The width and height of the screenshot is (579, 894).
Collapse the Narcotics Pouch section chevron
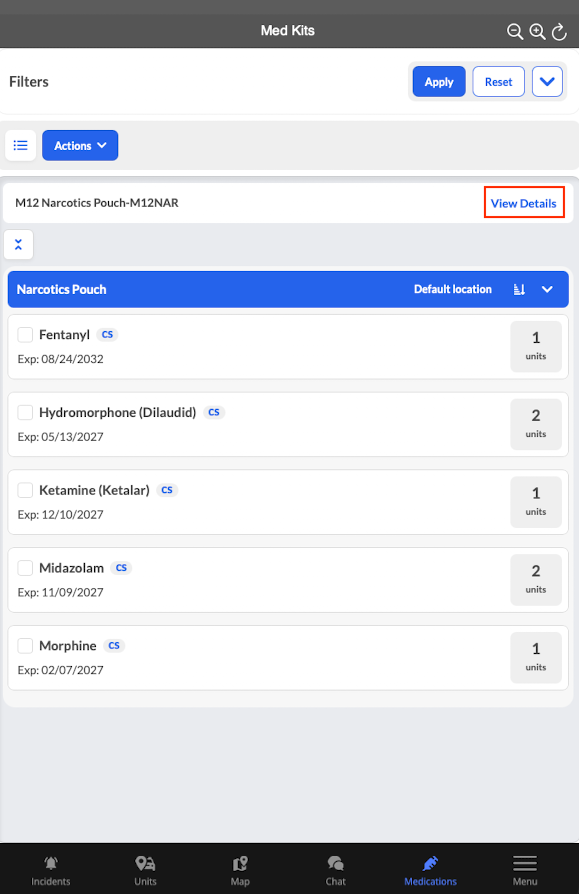pos(547,290)
